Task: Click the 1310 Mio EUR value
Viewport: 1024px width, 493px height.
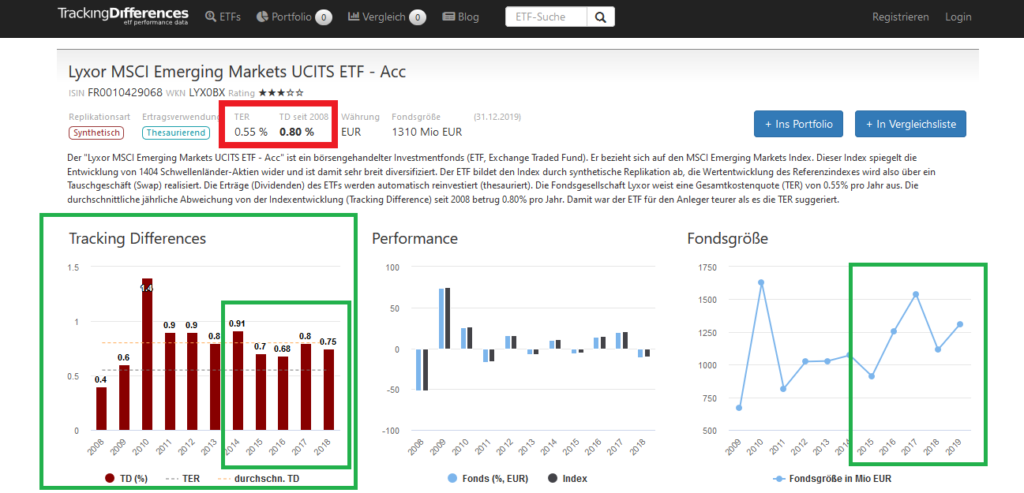Action: click(426, 133)
